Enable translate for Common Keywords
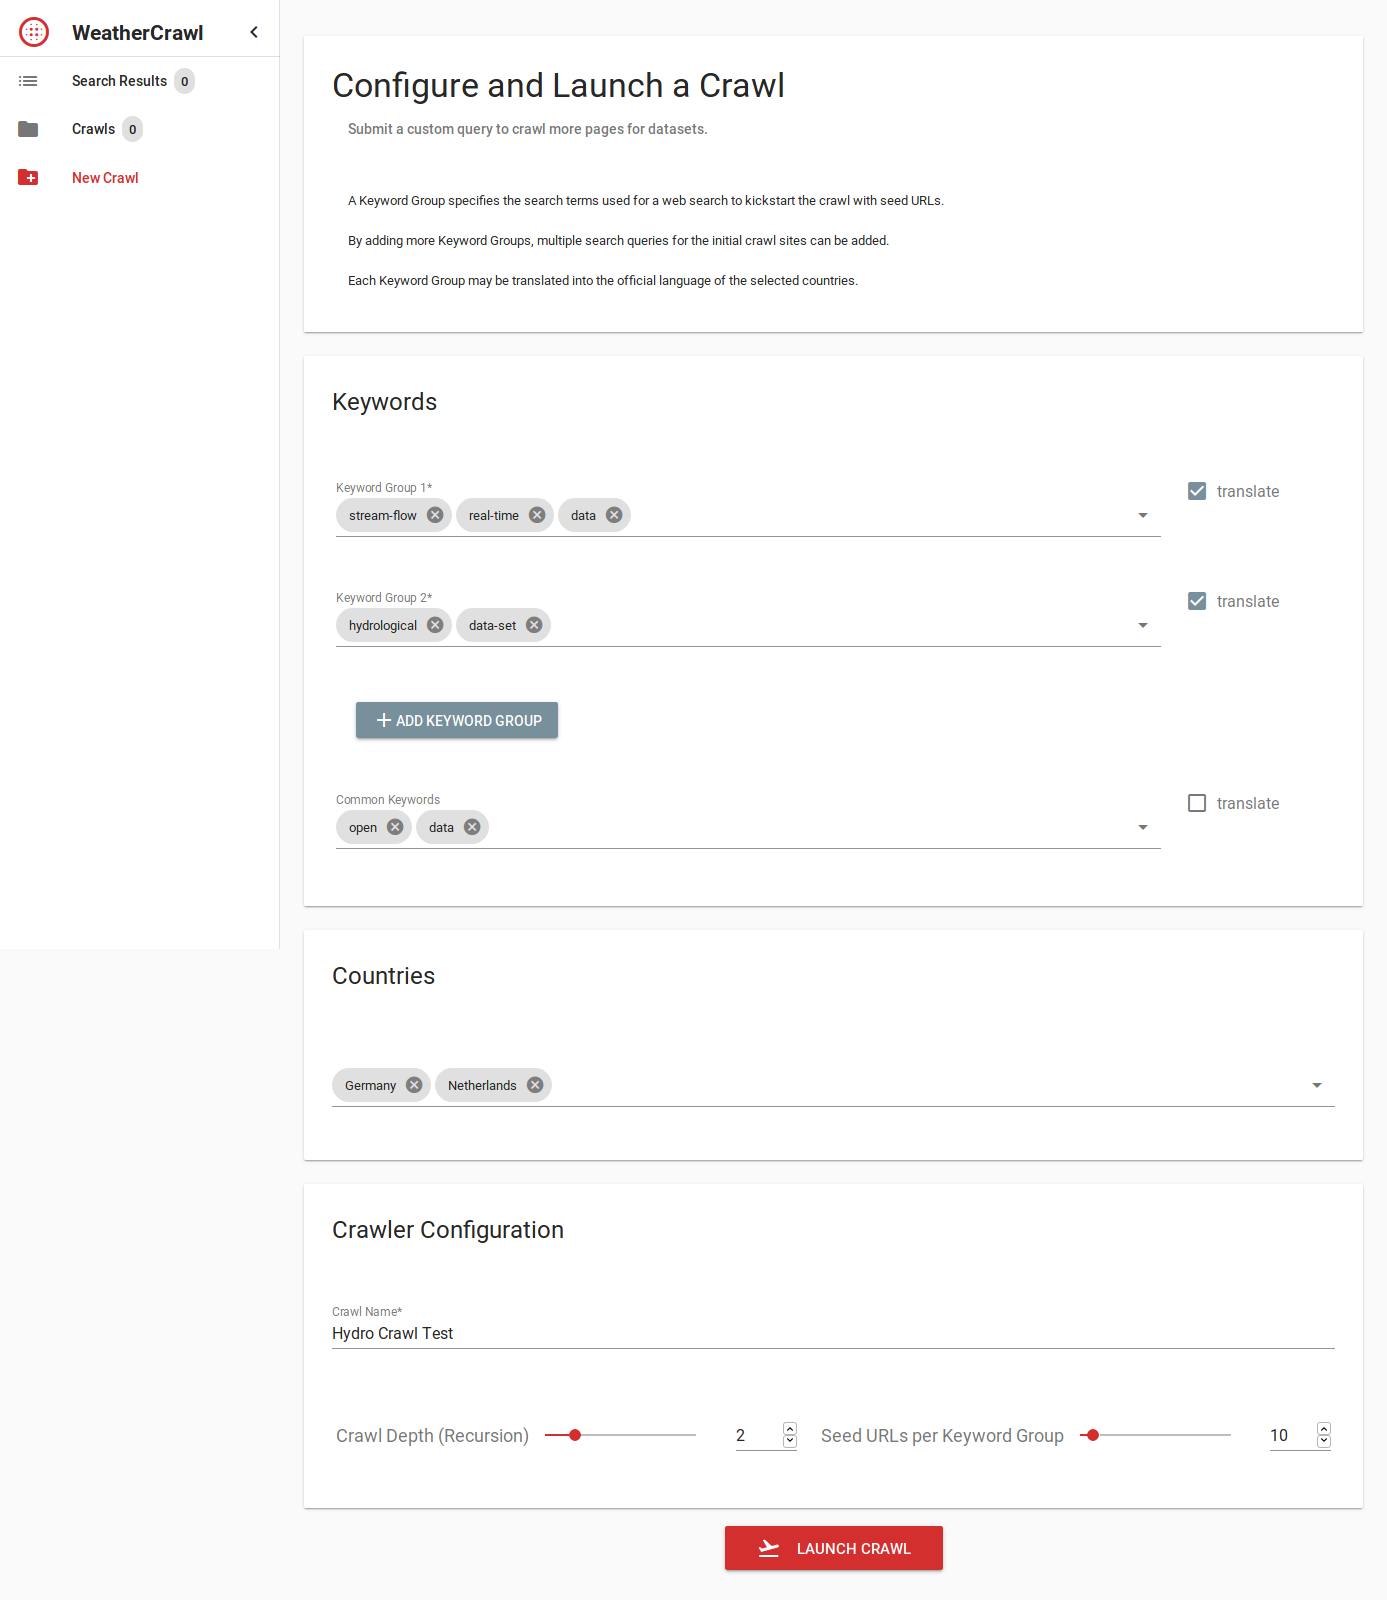This screenshot has height=1600, width=1387. [1197, 803]
